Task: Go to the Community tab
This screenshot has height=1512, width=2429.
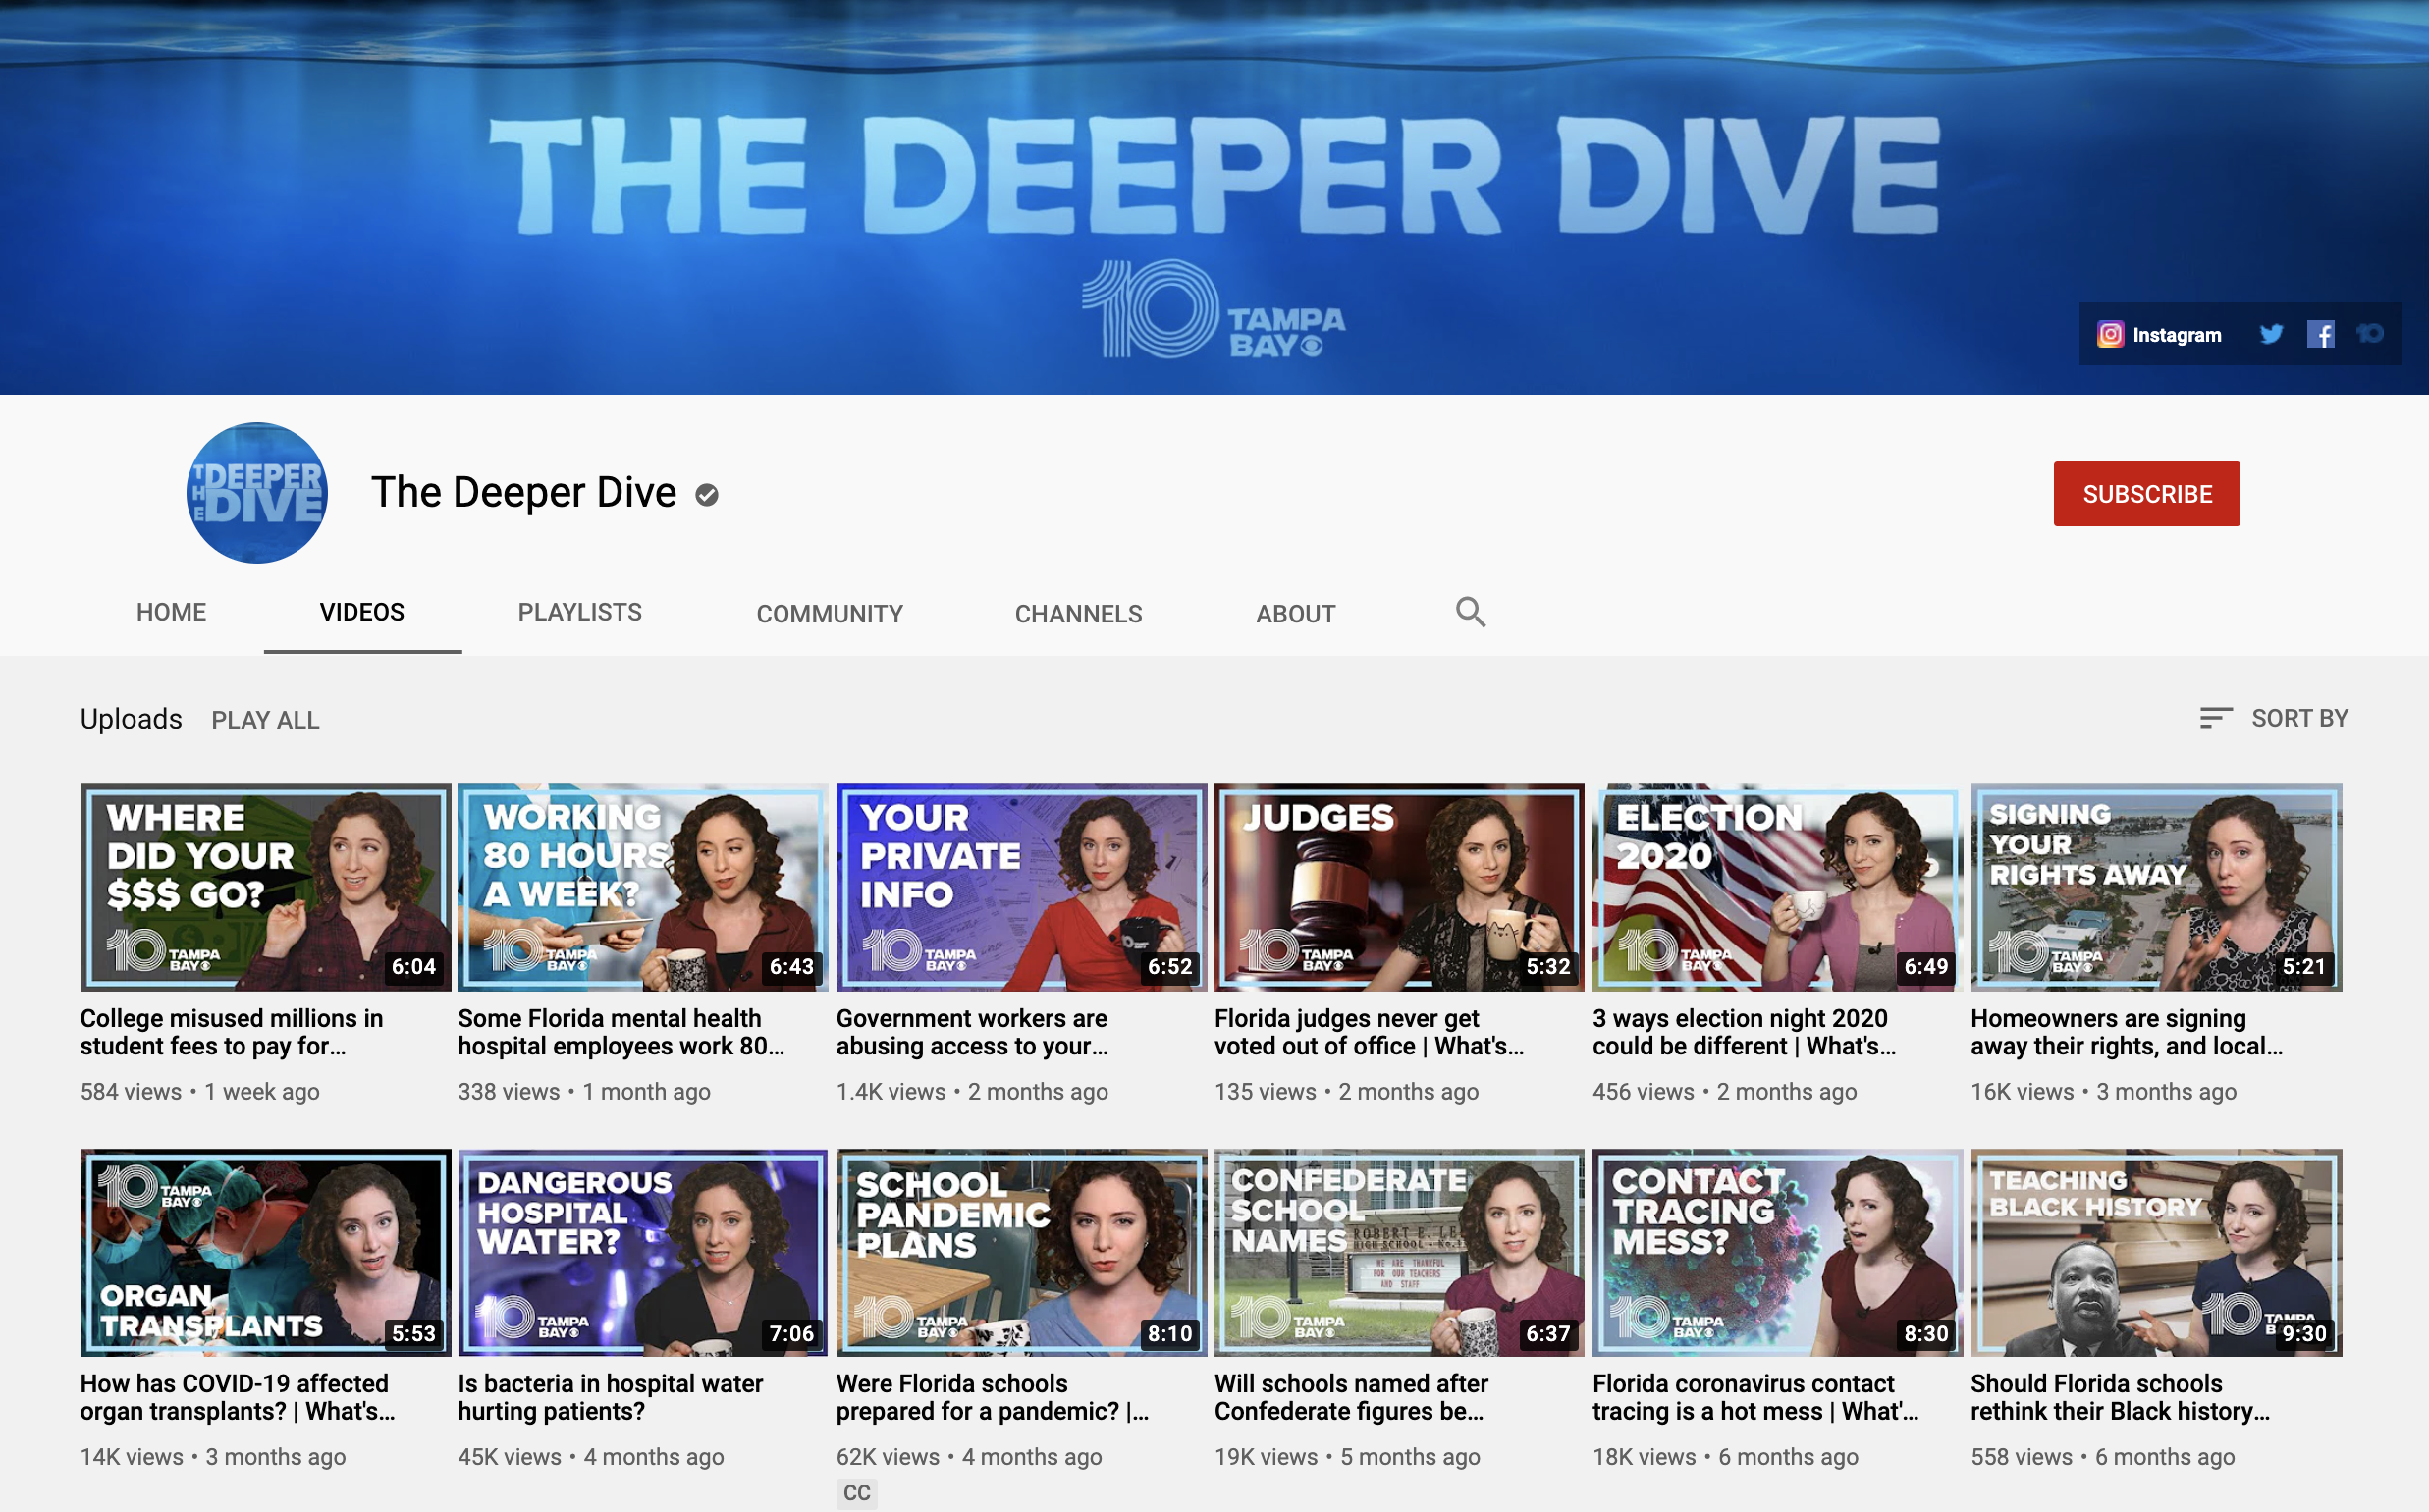Action: pyautogui.click(x=829, y=613)
